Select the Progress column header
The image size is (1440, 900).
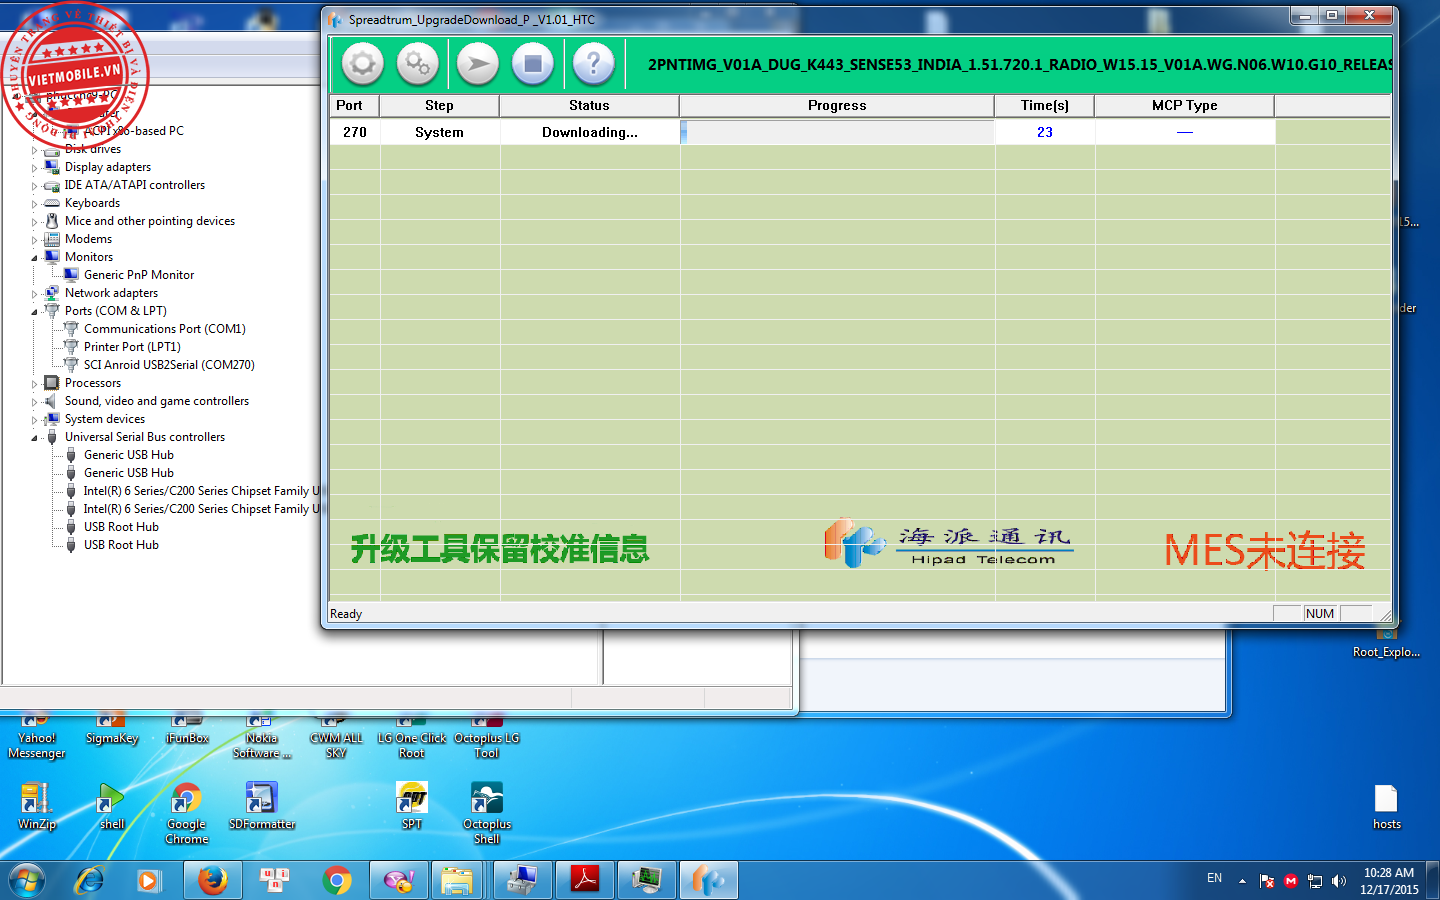[837, 106]
